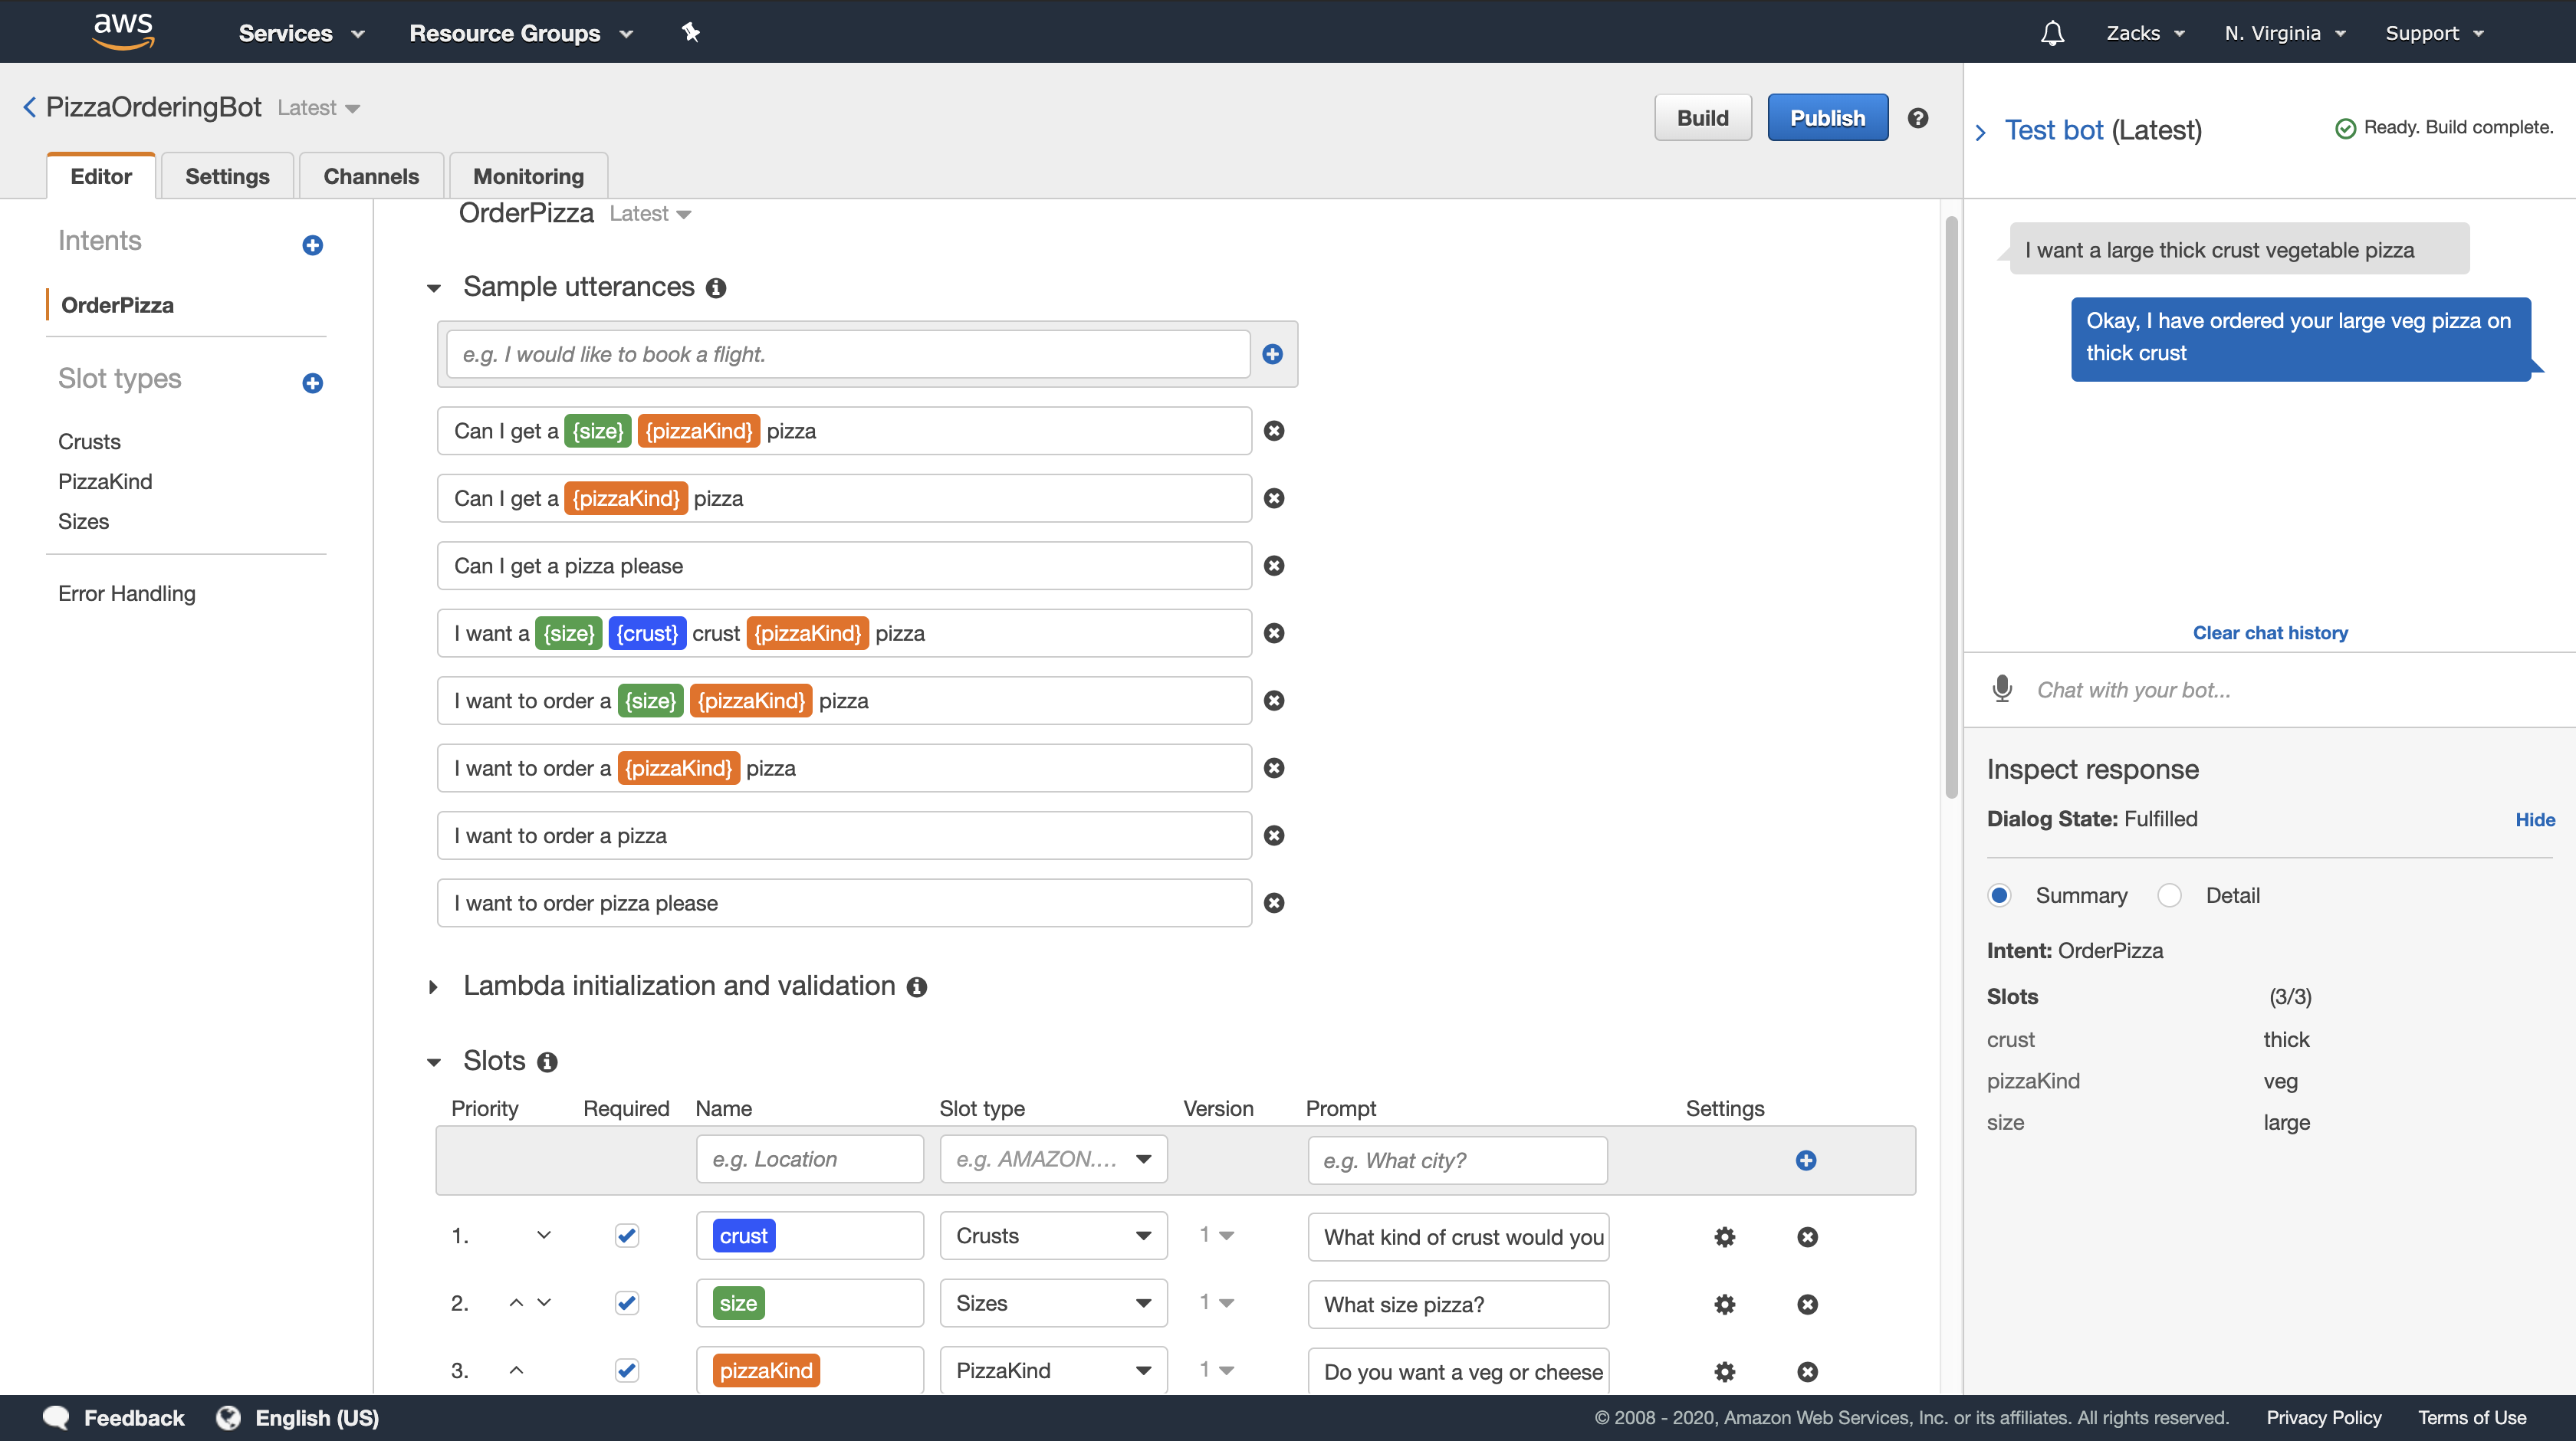Viewport: 2576px width, 1441px height.
Task: Toggle Required checkbox for size slot
Action: 627,1303
